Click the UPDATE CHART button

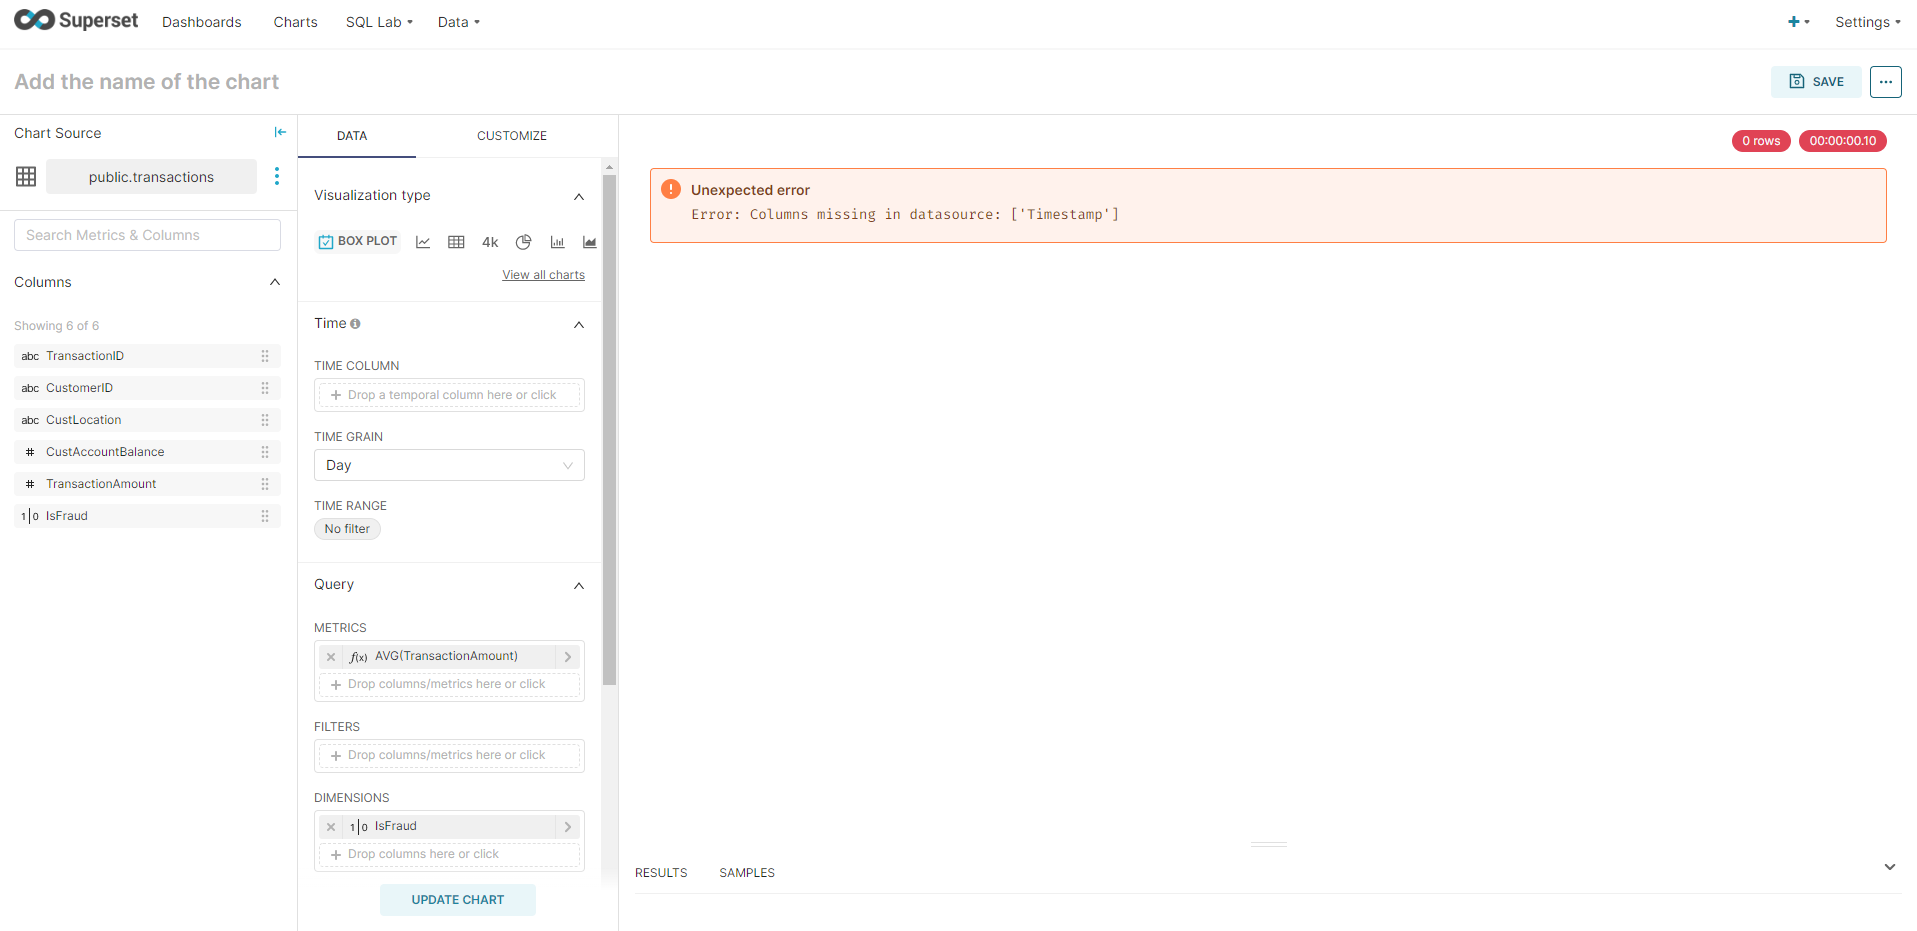[457, 899]
